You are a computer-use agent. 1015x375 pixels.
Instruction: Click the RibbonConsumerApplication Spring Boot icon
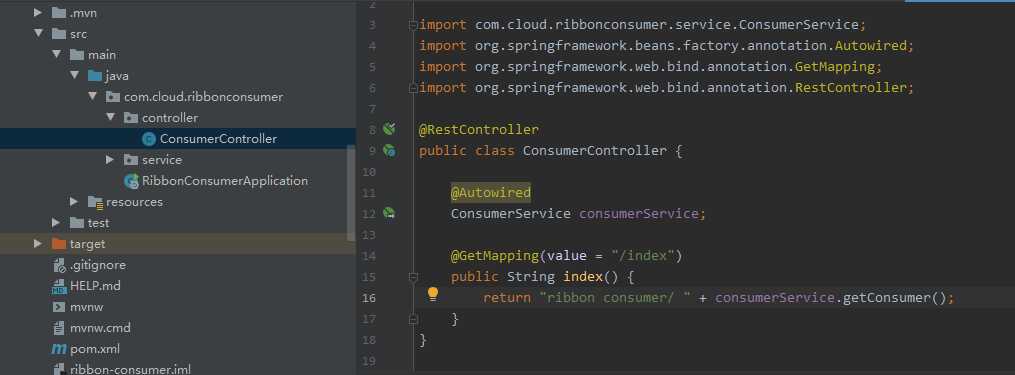131,181
